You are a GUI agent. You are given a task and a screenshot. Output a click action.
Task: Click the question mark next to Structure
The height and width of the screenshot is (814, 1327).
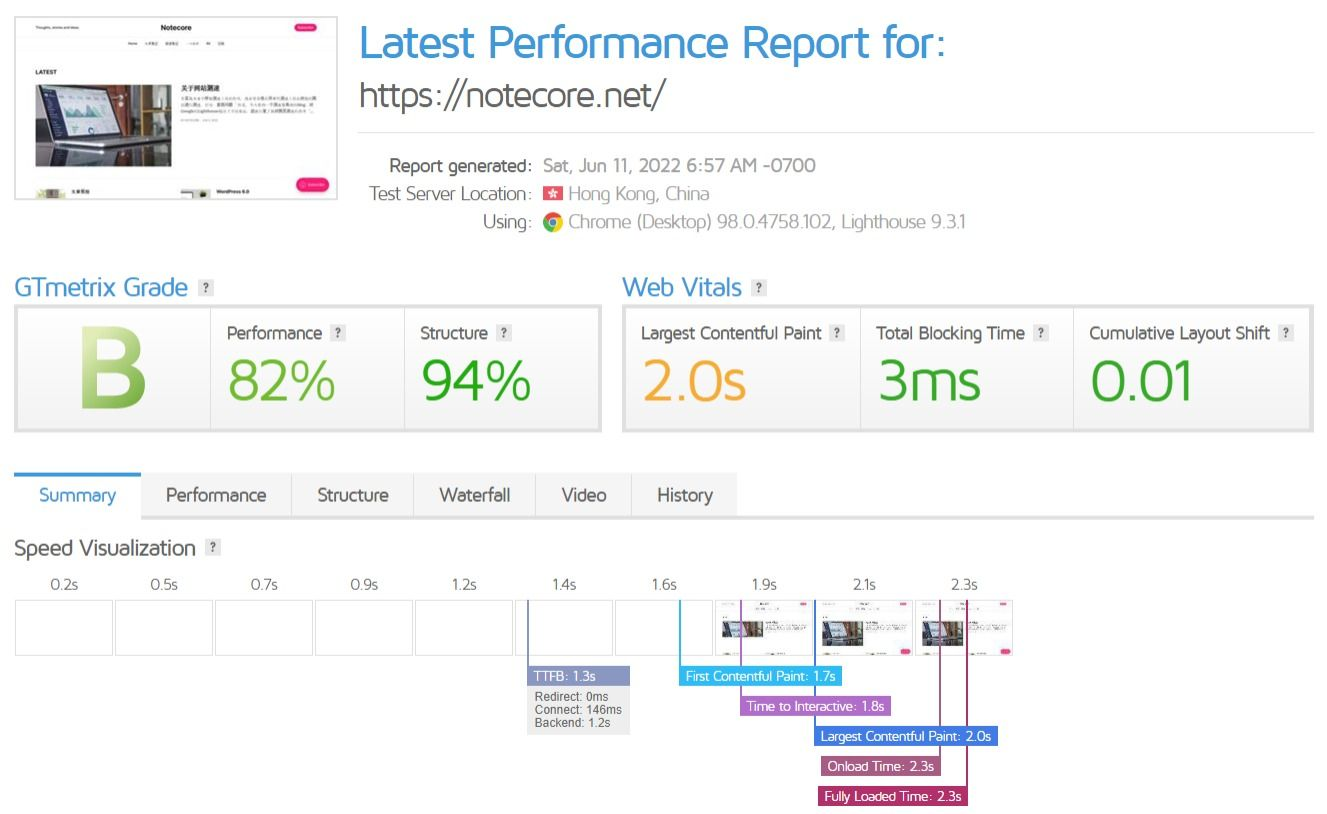pos(504,333)
